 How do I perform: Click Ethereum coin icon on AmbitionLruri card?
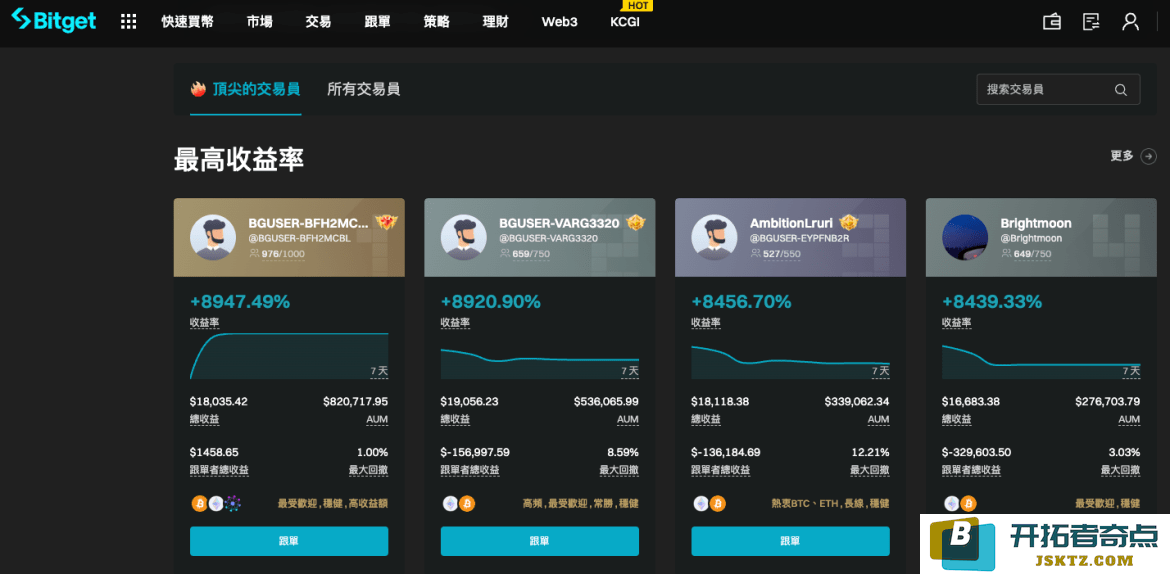pyautogui.click(x=701, y=504)
